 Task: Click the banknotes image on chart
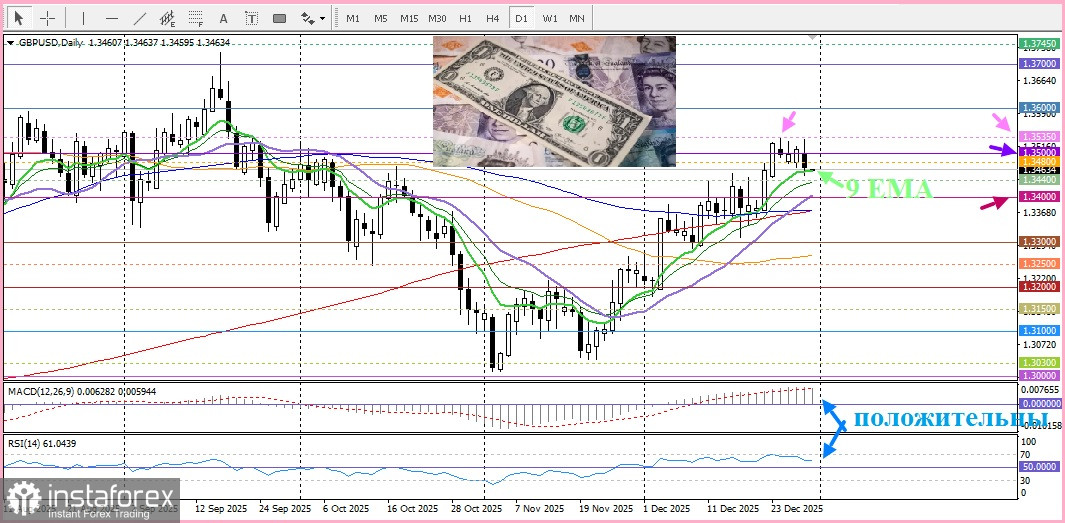[x=554, y=101]
